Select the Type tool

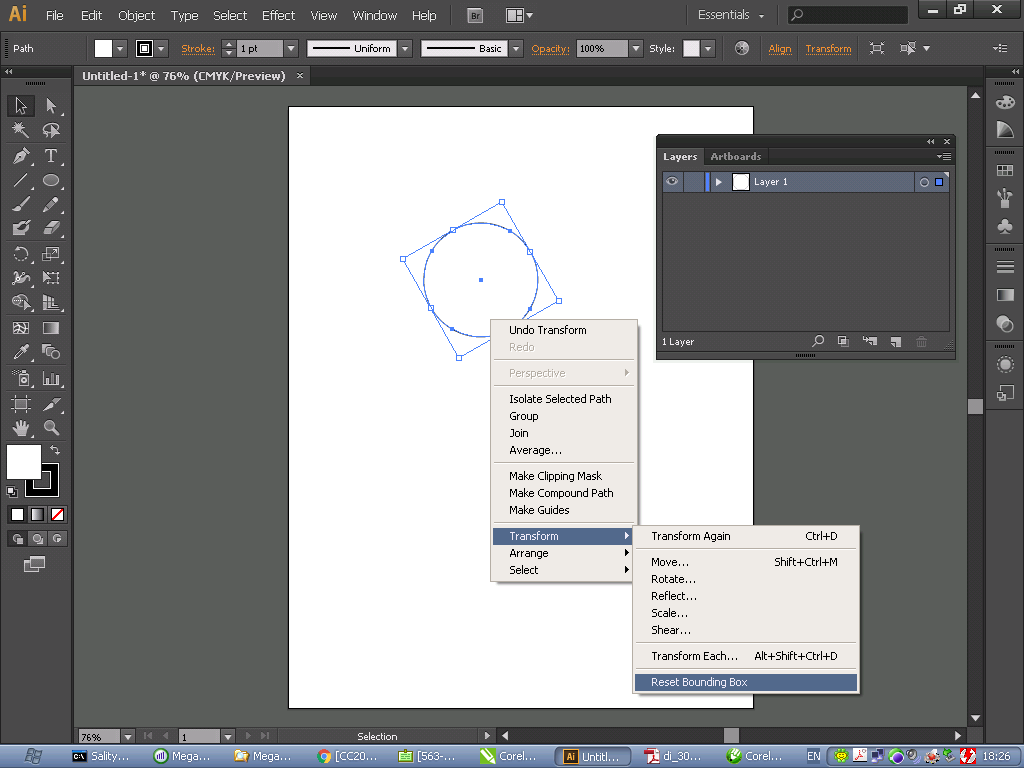(51, 156)
